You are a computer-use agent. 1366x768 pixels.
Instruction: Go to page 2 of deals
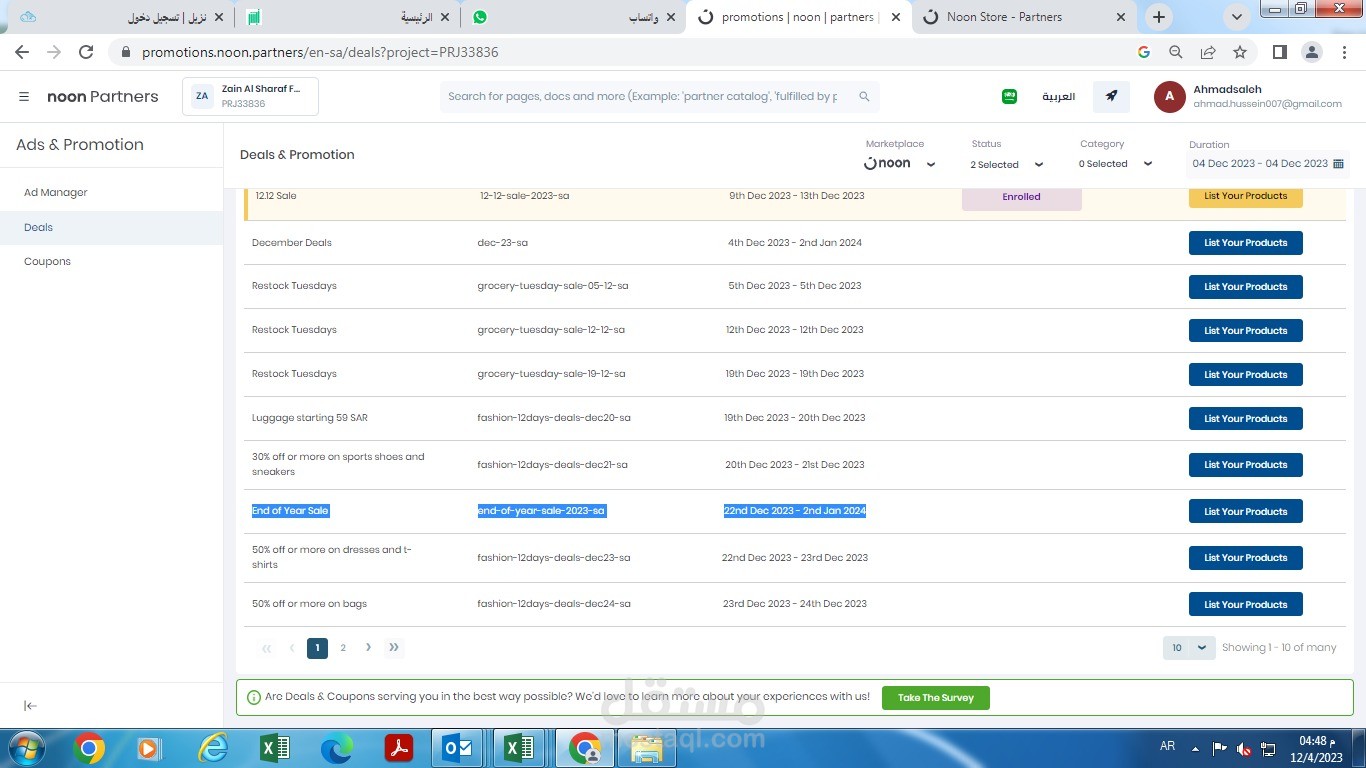click(x=343, y=648)
